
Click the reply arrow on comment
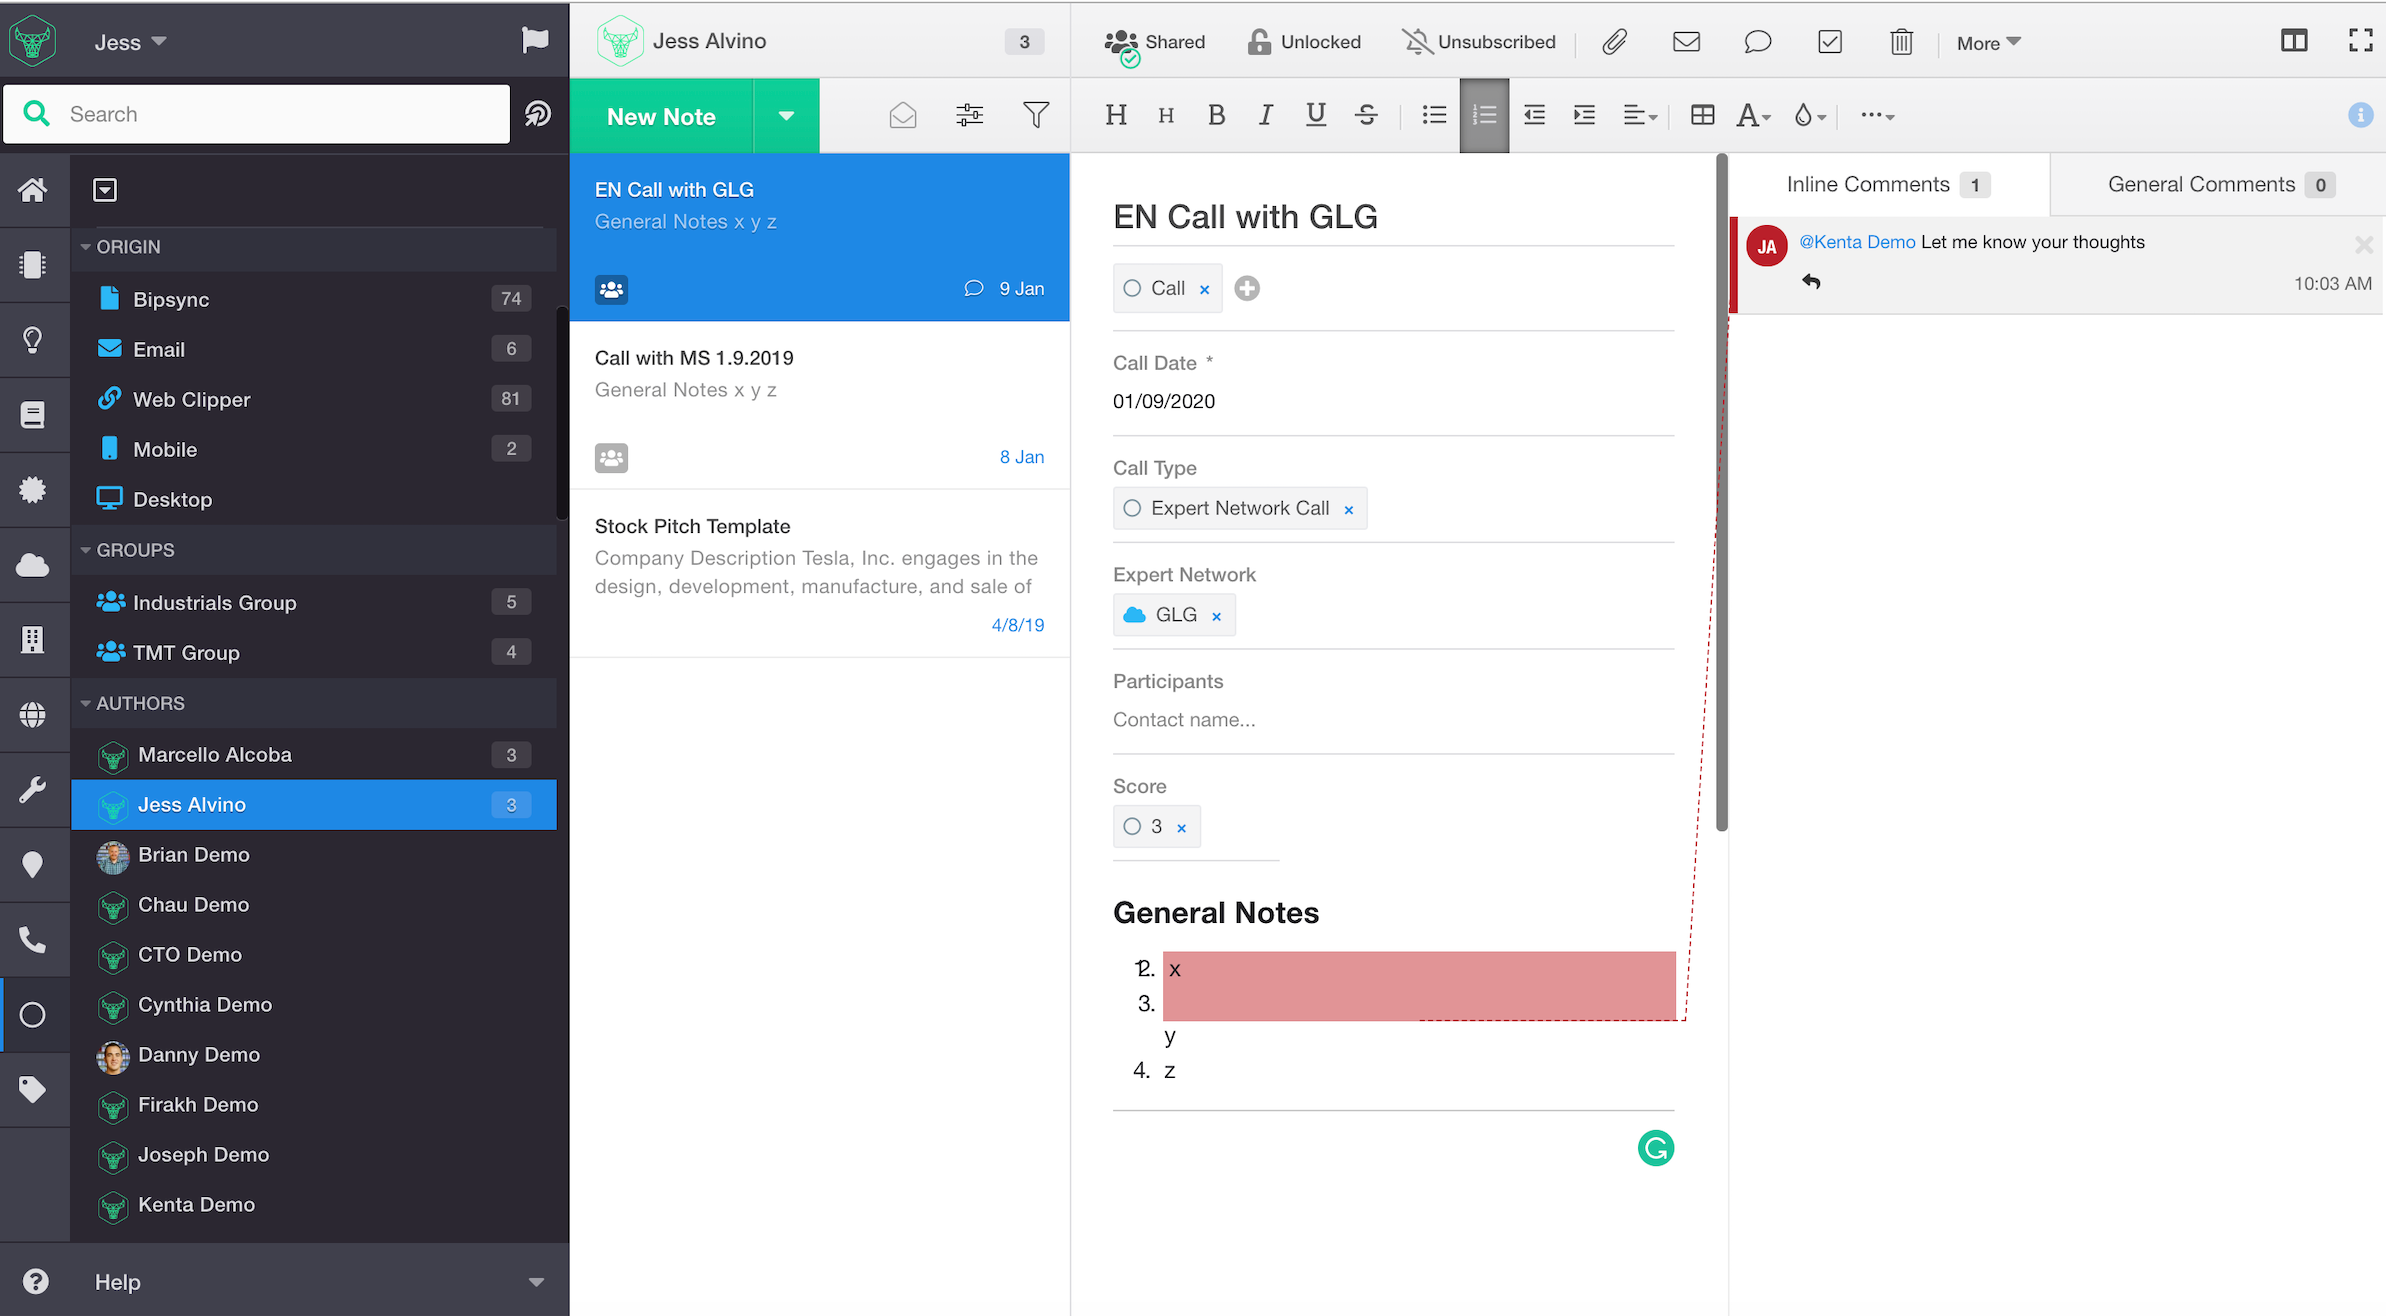pos(1811,282)
